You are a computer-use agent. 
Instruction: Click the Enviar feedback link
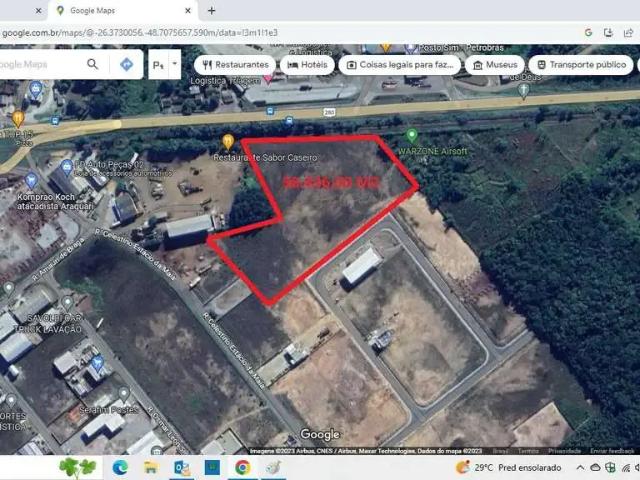click(612, 451)
